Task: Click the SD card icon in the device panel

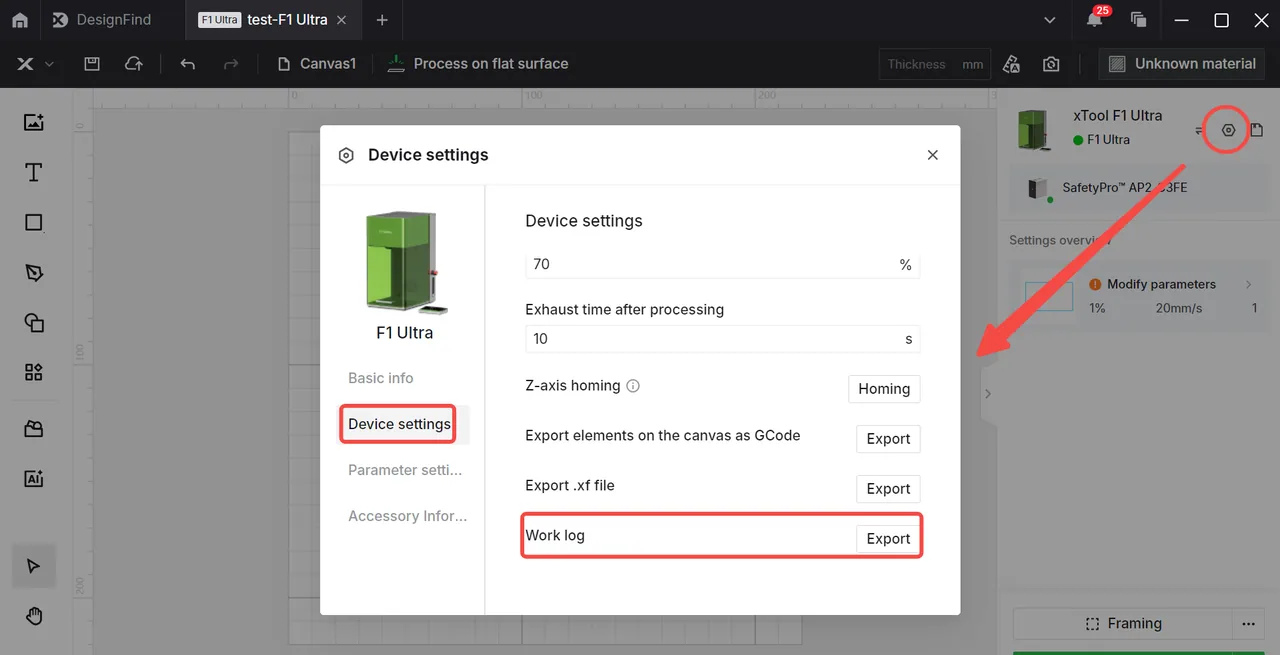Action: [1257, 130]
